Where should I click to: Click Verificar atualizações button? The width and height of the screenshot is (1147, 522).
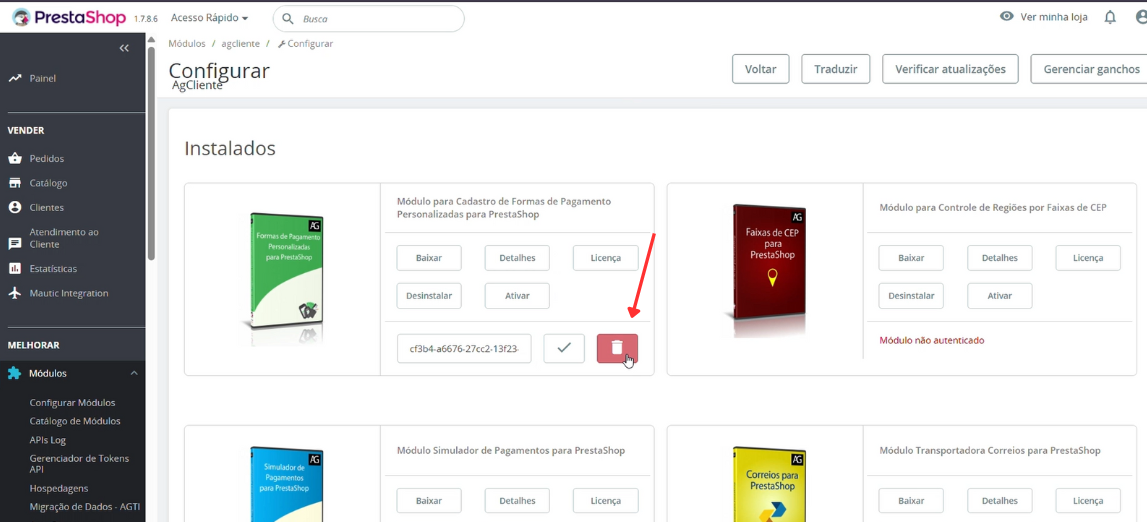[x=950, y=69]
